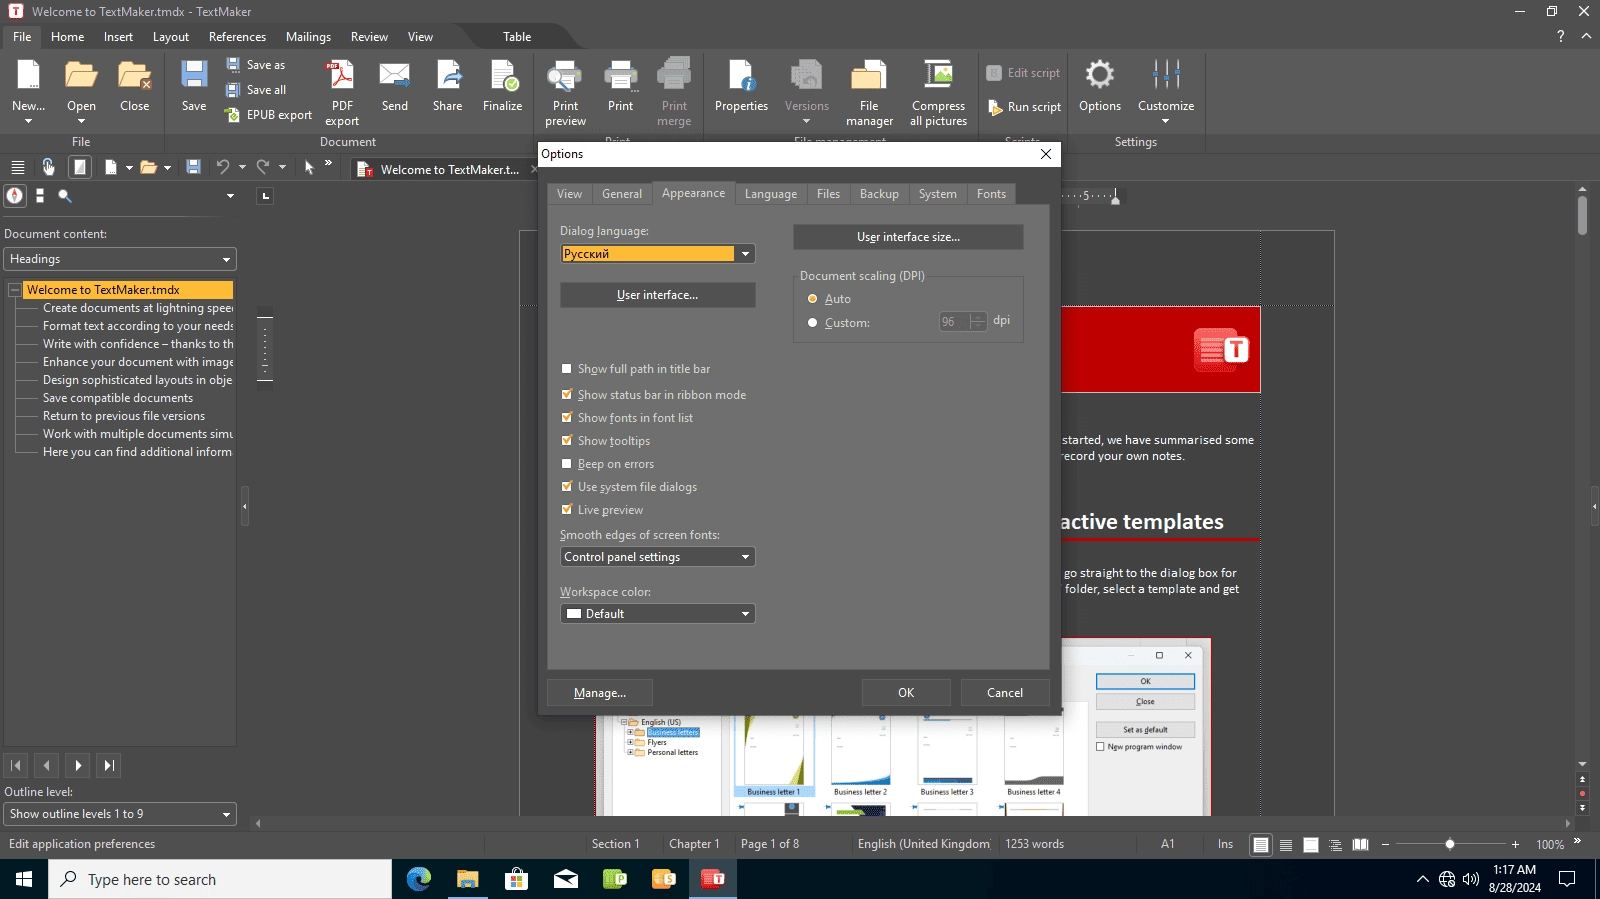Image resolution: width=1600 pixels, height=899 pixels.
Task: Open the Customize settings icon
Action: (x=1166, y=84)
